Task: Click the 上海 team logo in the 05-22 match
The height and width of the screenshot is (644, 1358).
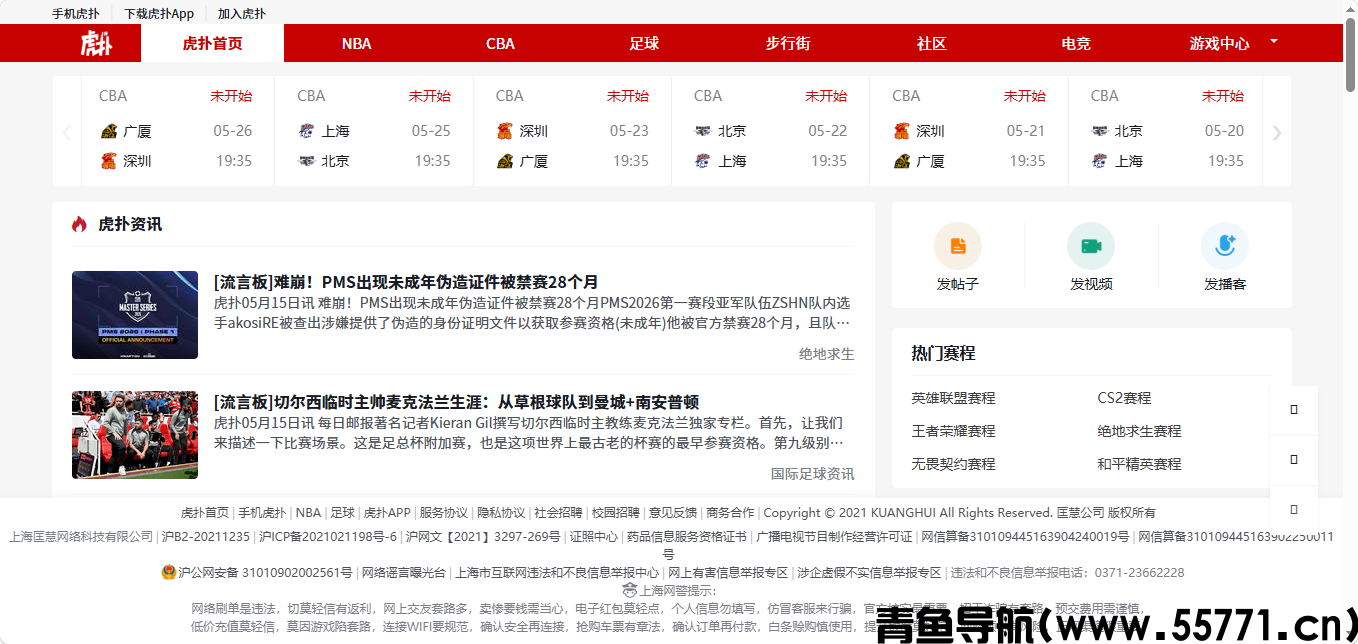Action: [703, 161]
